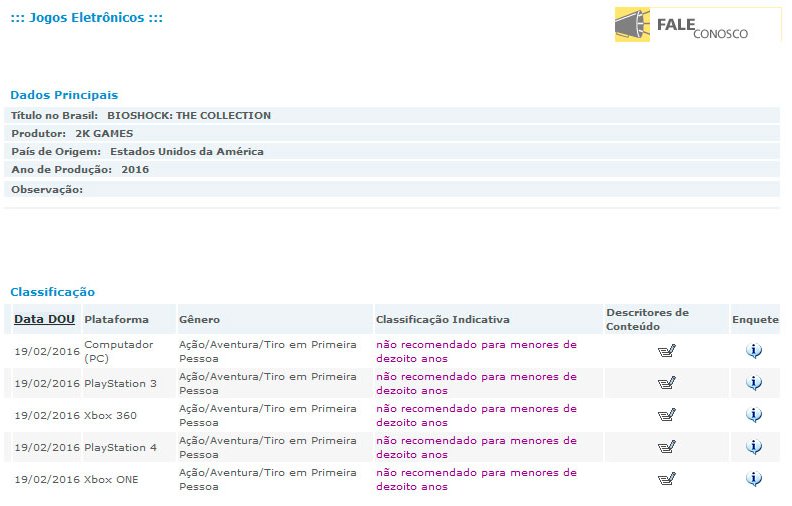Open content descriptors for PlayStation 4 row
The height and width of the screenshot is (506, 792).
[667, 447]
